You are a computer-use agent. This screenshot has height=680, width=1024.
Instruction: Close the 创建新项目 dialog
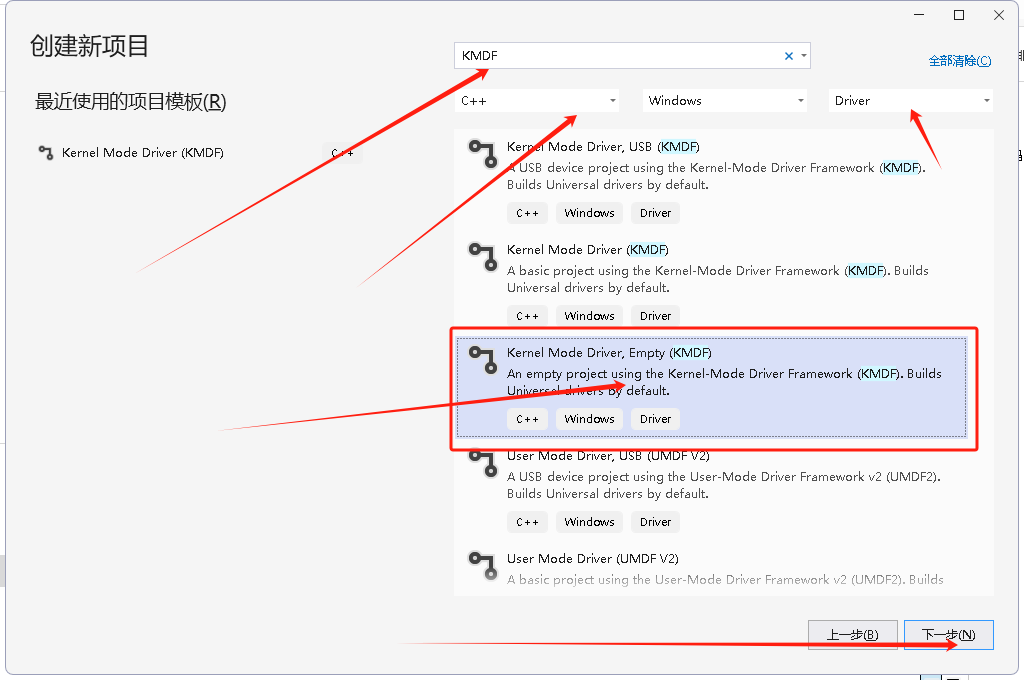(999, 15)
